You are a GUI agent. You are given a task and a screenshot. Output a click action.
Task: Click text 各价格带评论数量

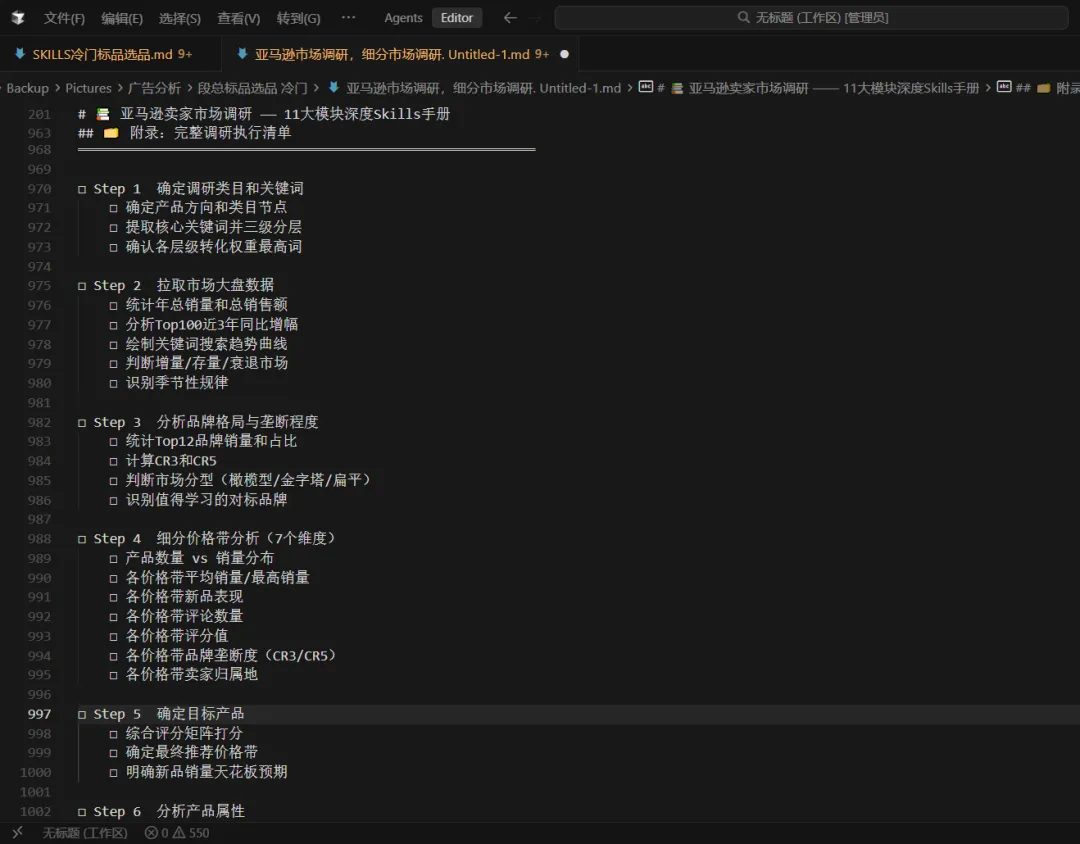pos(184,616)
